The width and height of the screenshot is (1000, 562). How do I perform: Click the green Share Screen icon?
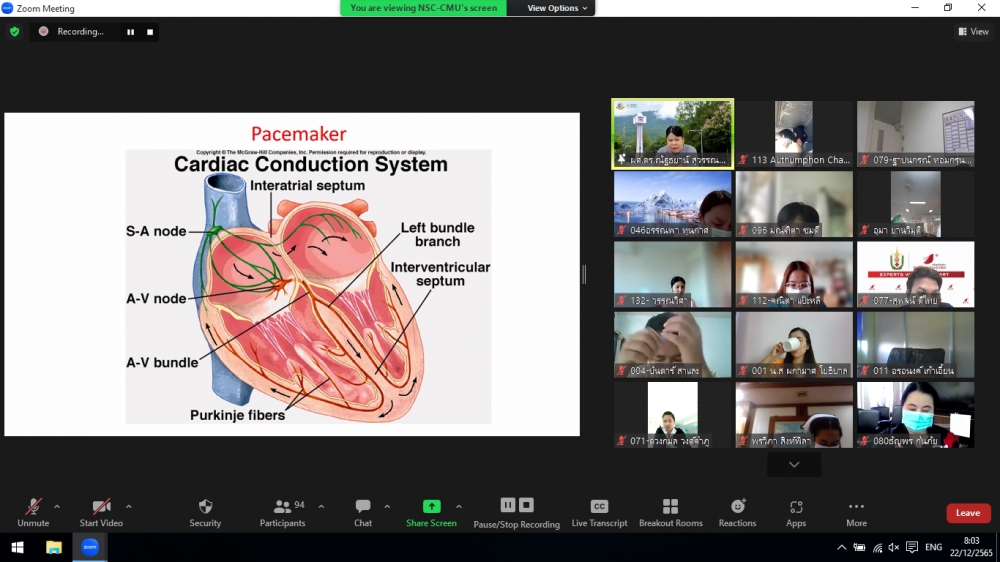coord(431,507)
